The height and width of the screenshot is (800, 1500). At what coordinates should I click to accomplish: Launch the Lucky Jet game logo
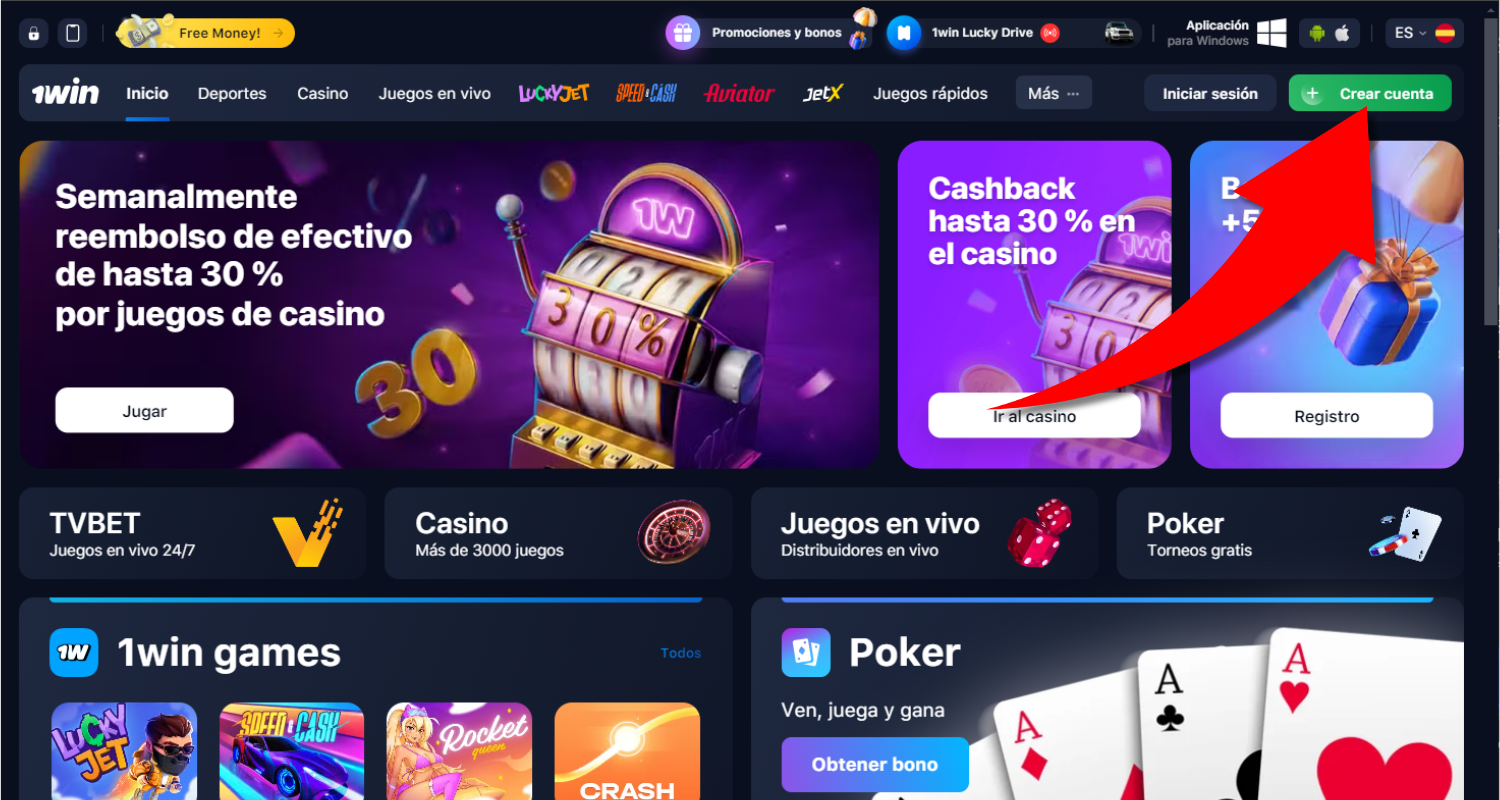(553, 93)
